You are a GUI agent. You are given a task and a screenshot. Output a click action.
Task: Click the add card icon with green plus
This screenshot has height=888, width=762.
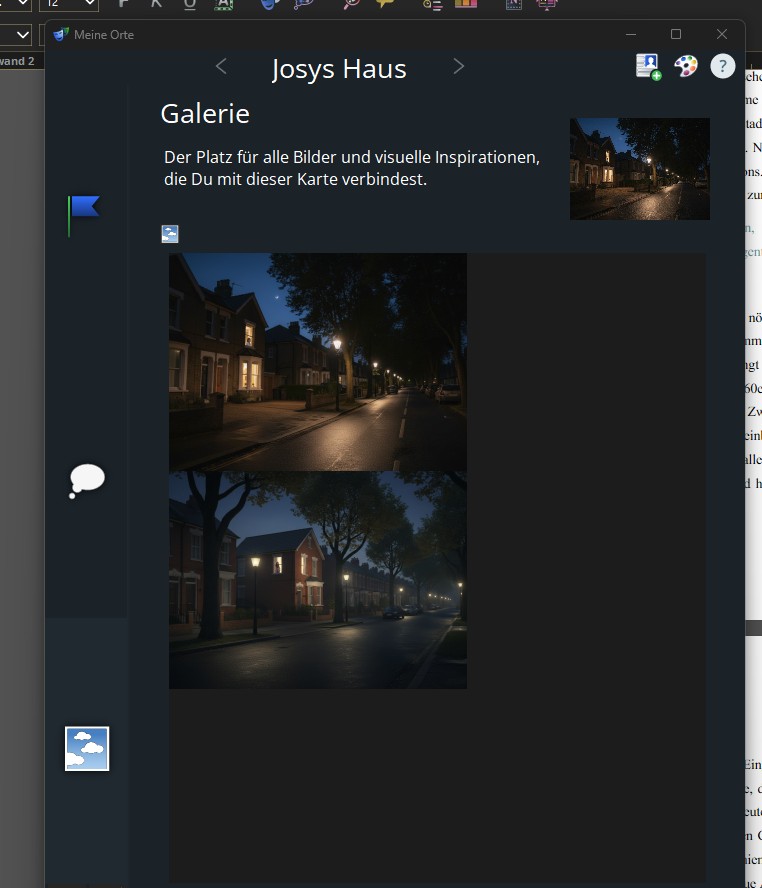tap(648, 66)
